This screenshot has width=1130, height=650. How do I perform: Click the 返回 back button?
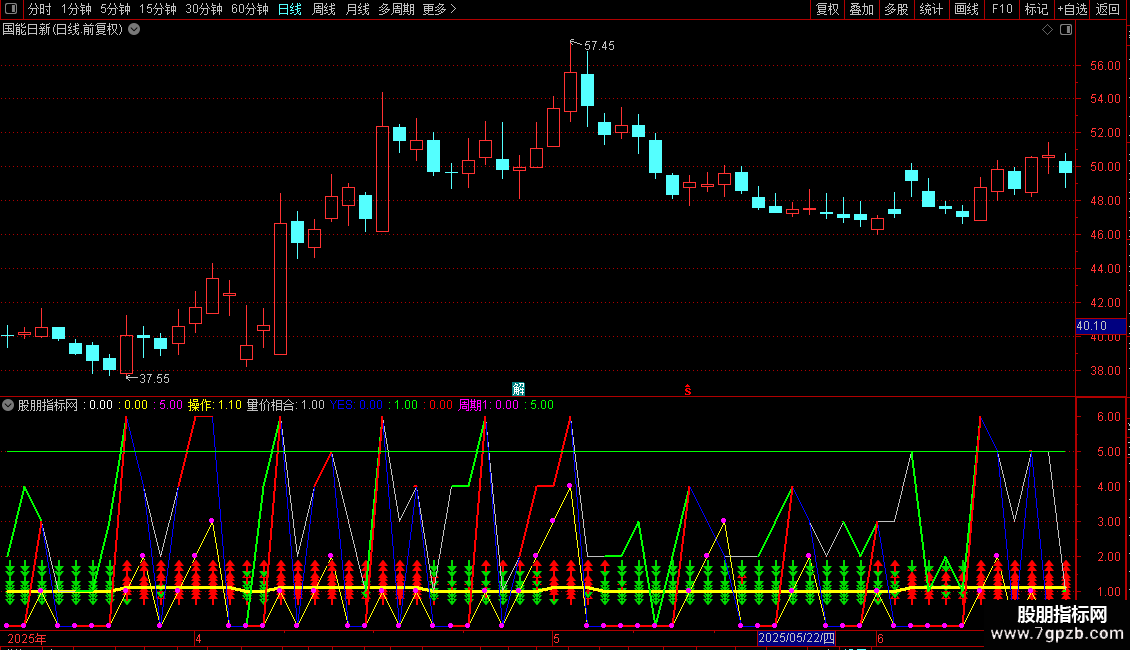coord(1108,9)
